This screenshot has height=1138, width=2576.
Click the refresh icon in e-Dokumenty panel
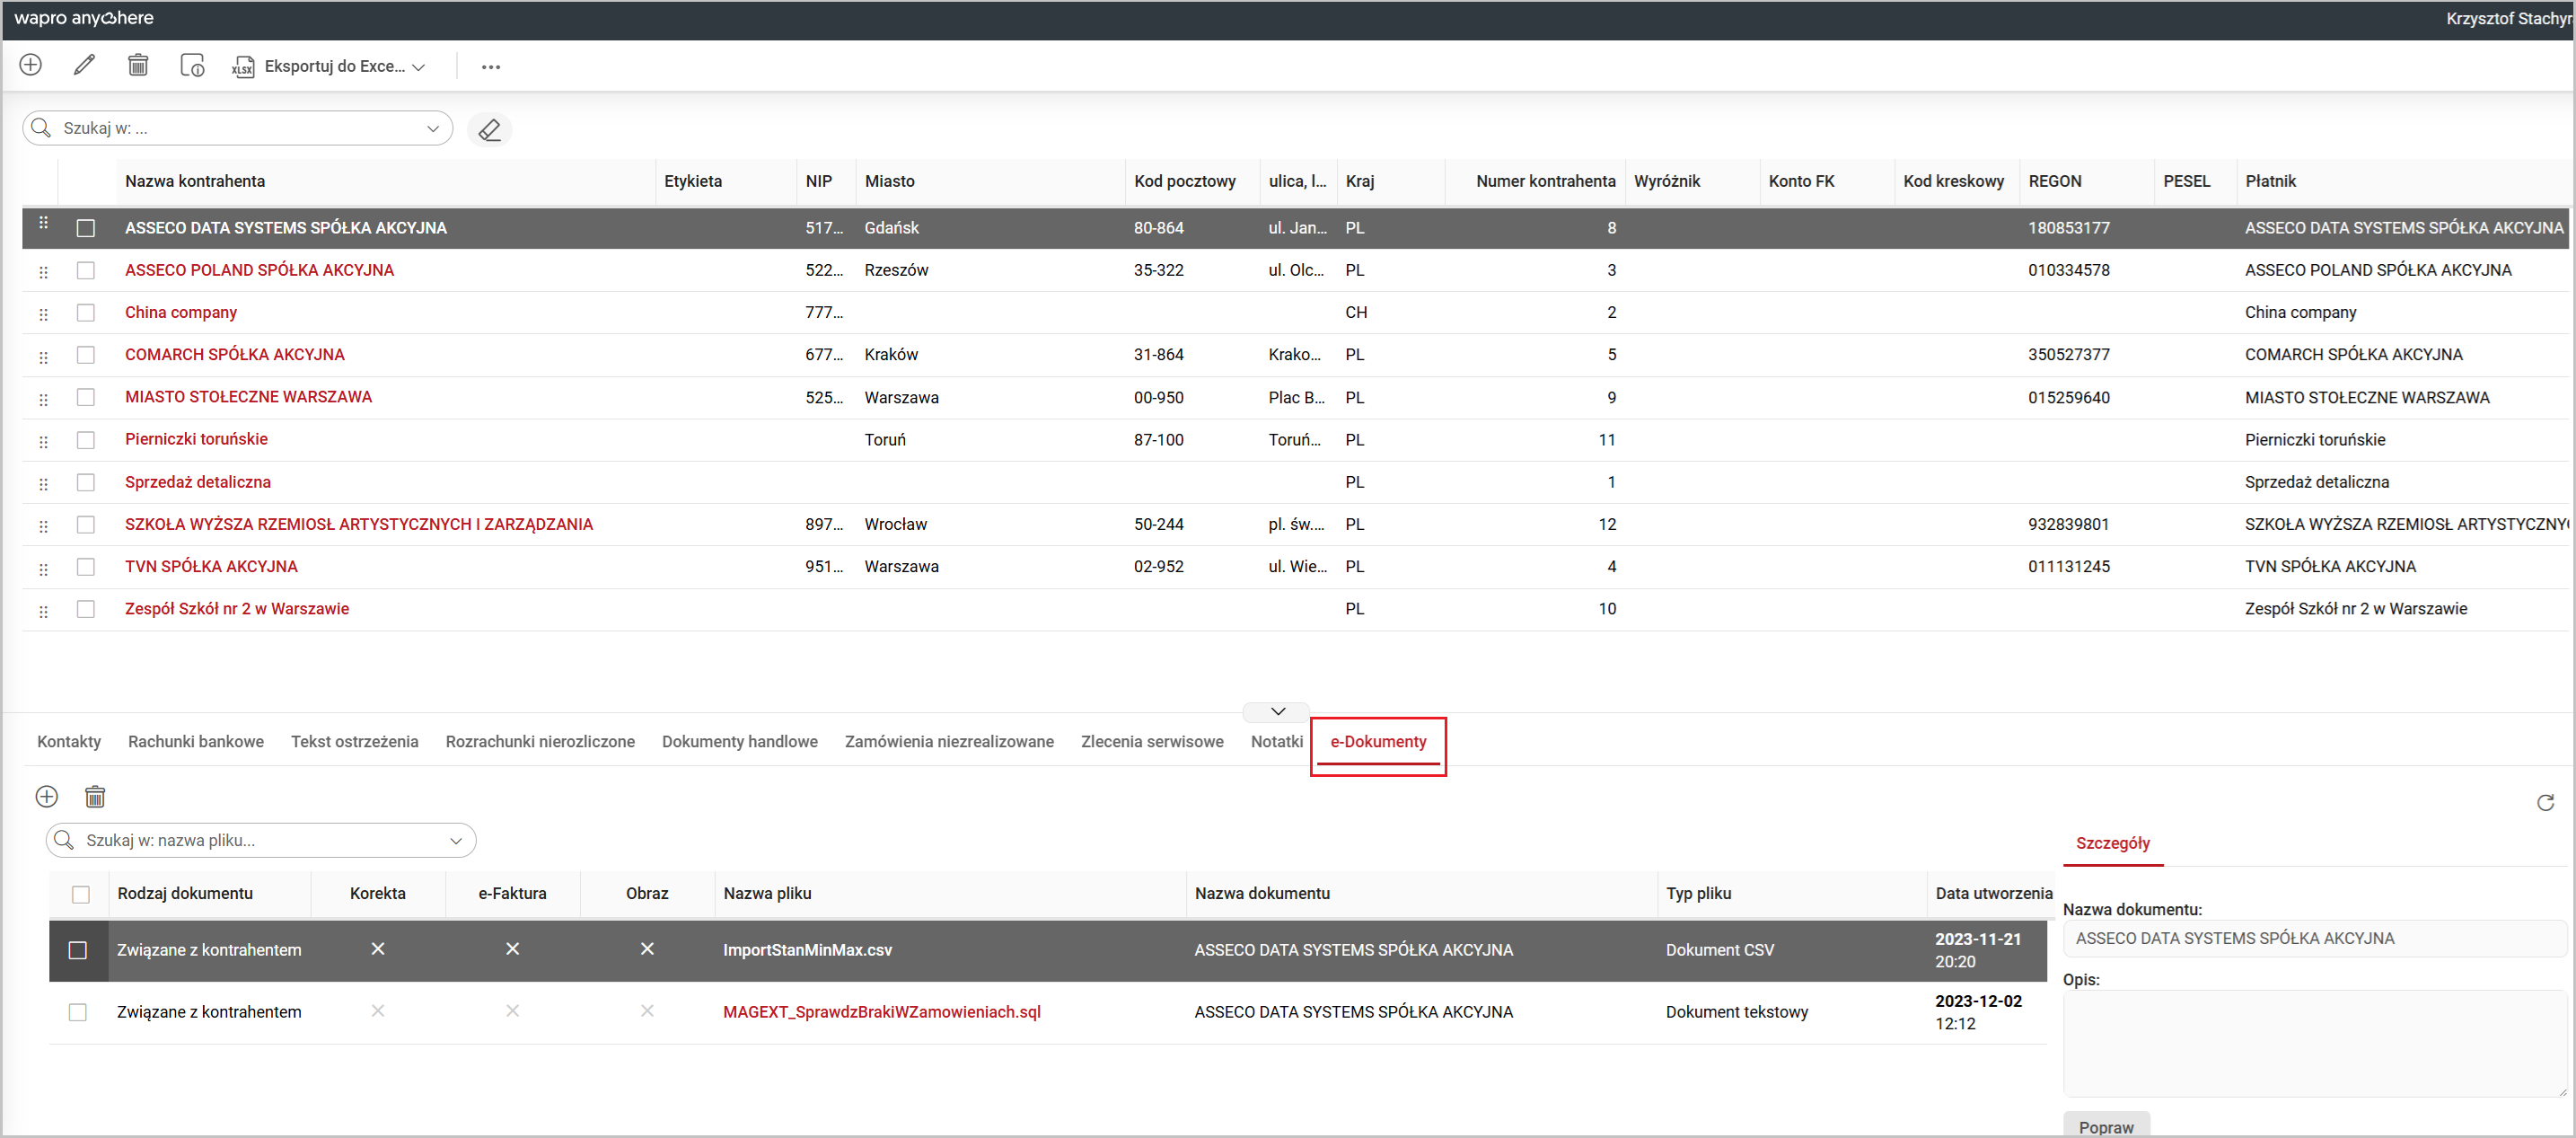[2545, 803]
